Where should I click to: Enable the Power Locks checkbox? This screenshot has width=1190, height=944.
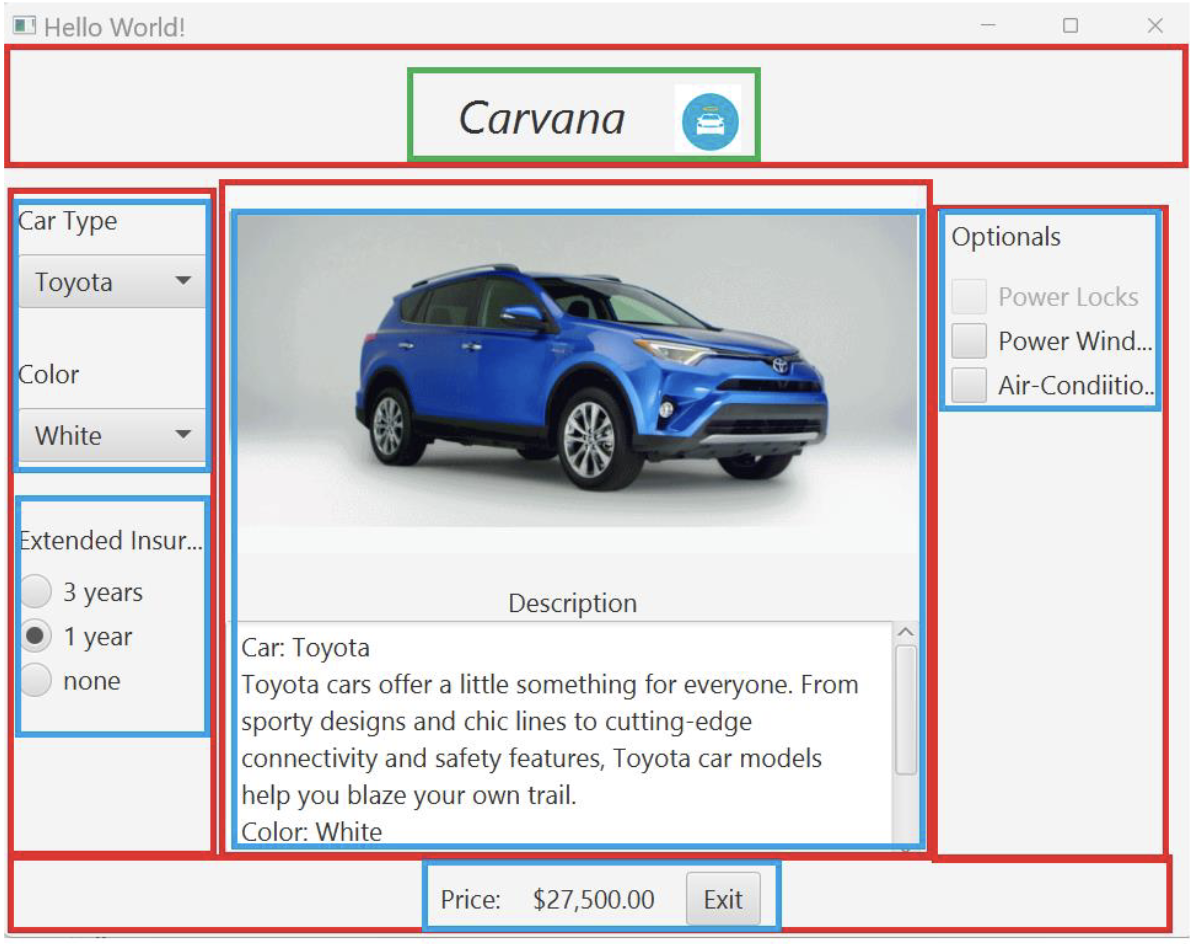[967, 296]
